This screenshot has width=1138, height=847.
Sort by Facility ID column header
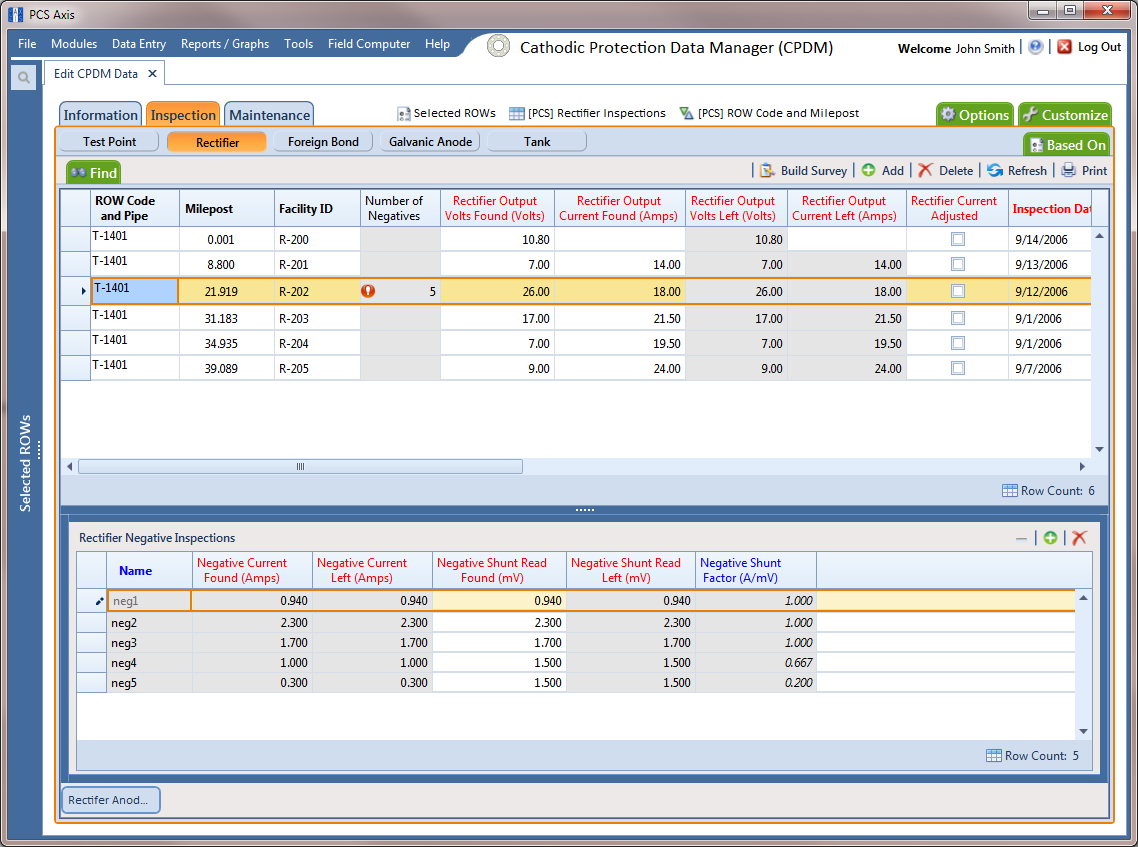(317, 208)
